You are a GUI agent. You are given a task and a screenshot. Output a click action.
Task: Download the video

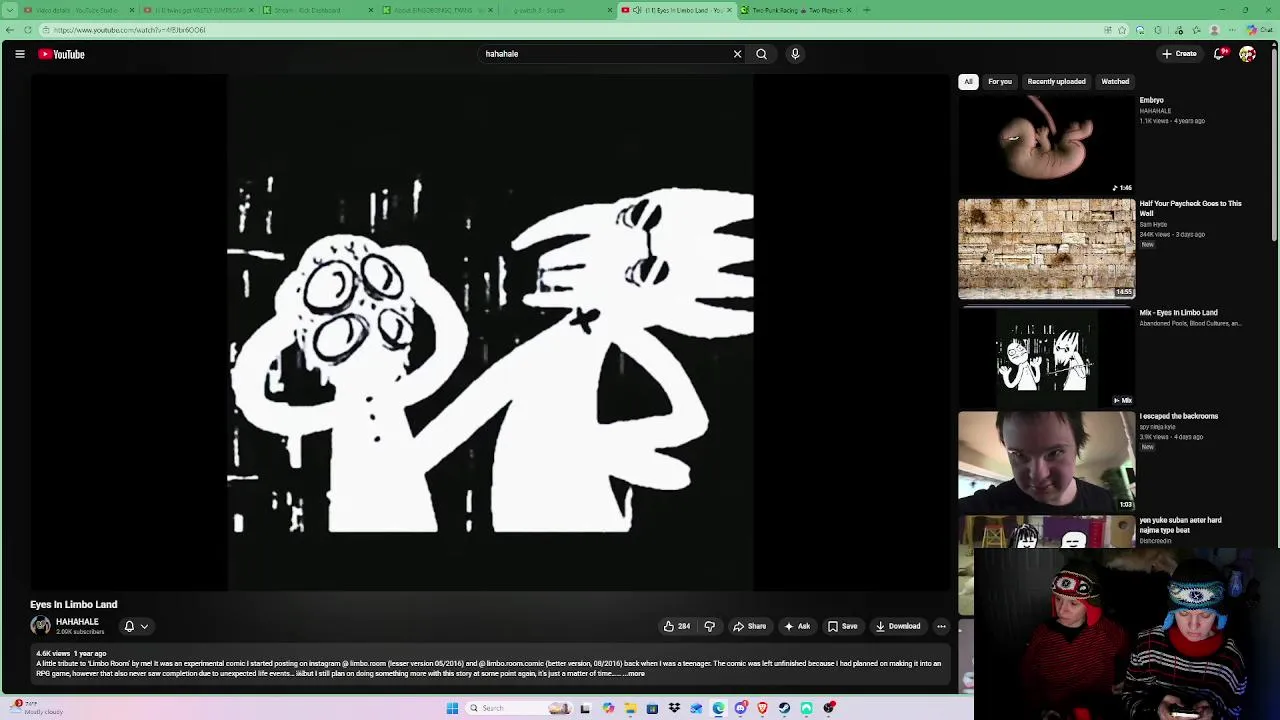coord(897,626)
